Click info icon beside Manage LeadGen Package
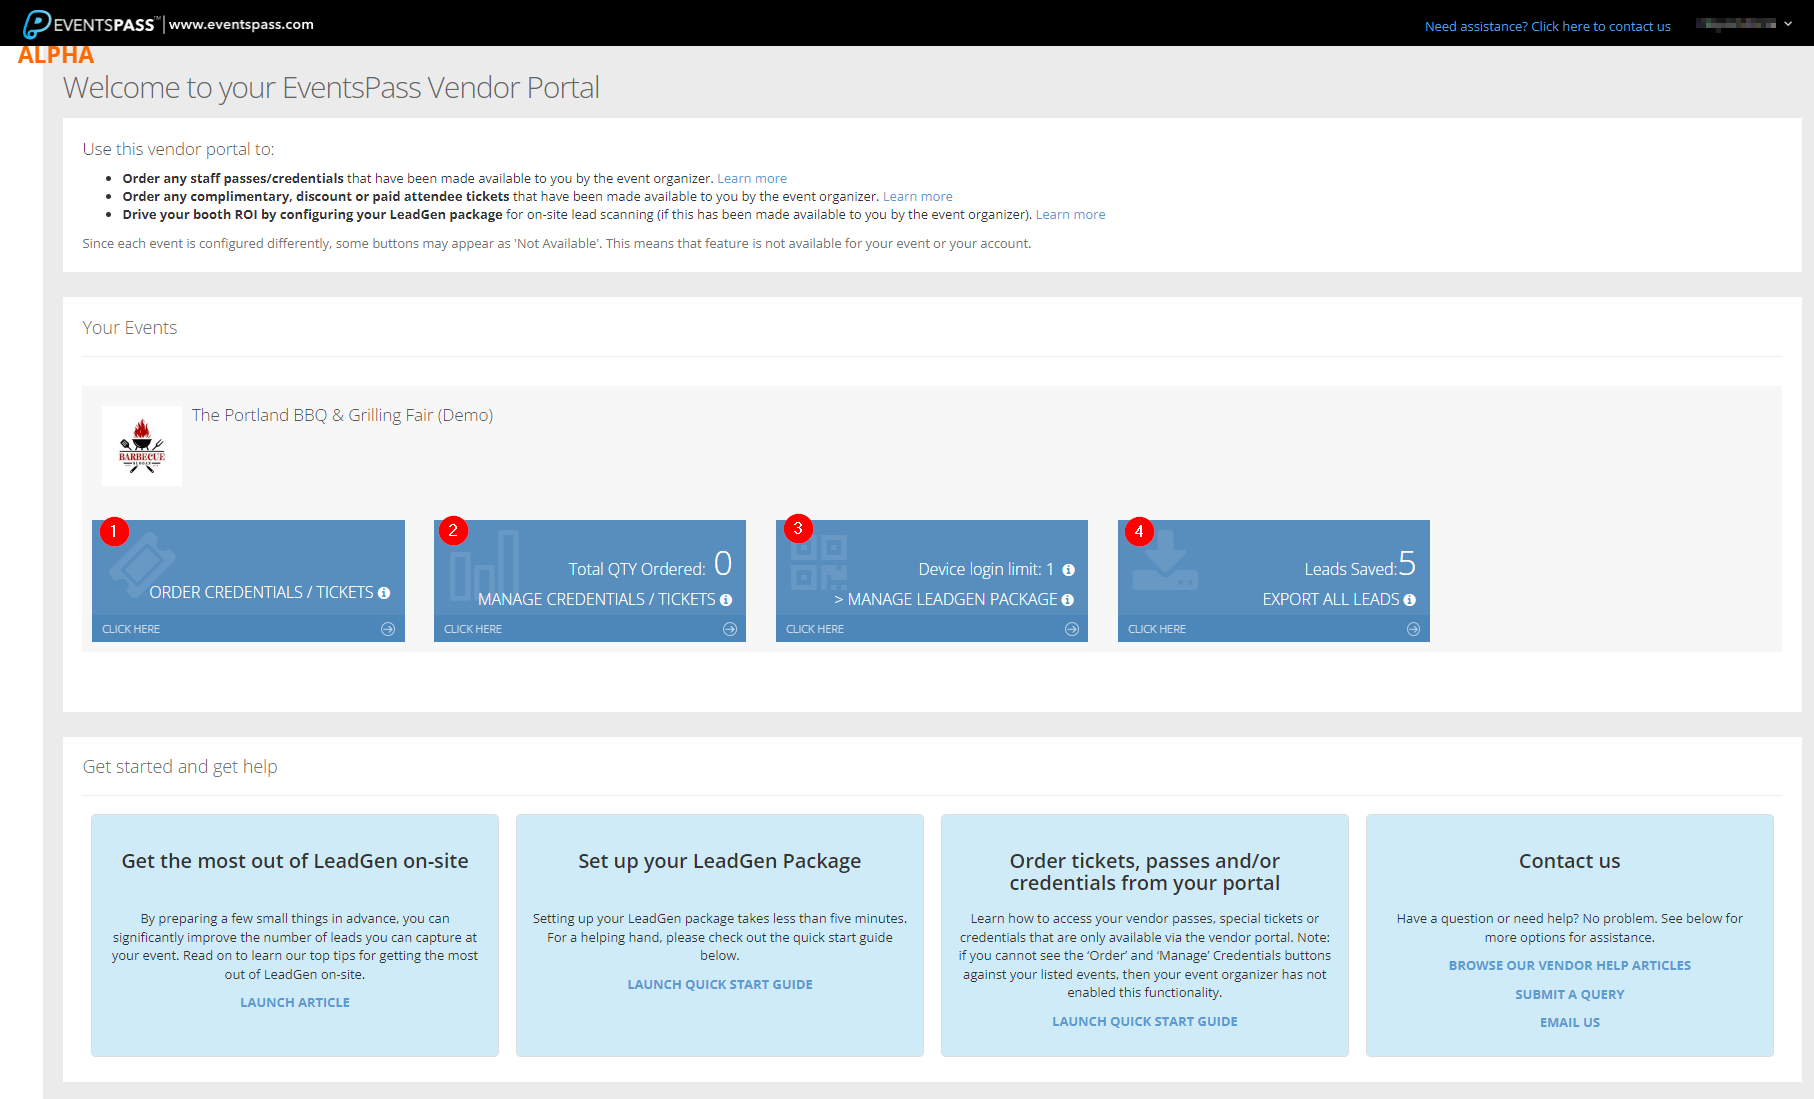The height and width of the screenshot is (1099, 1814). click(x=1067, y=600)
